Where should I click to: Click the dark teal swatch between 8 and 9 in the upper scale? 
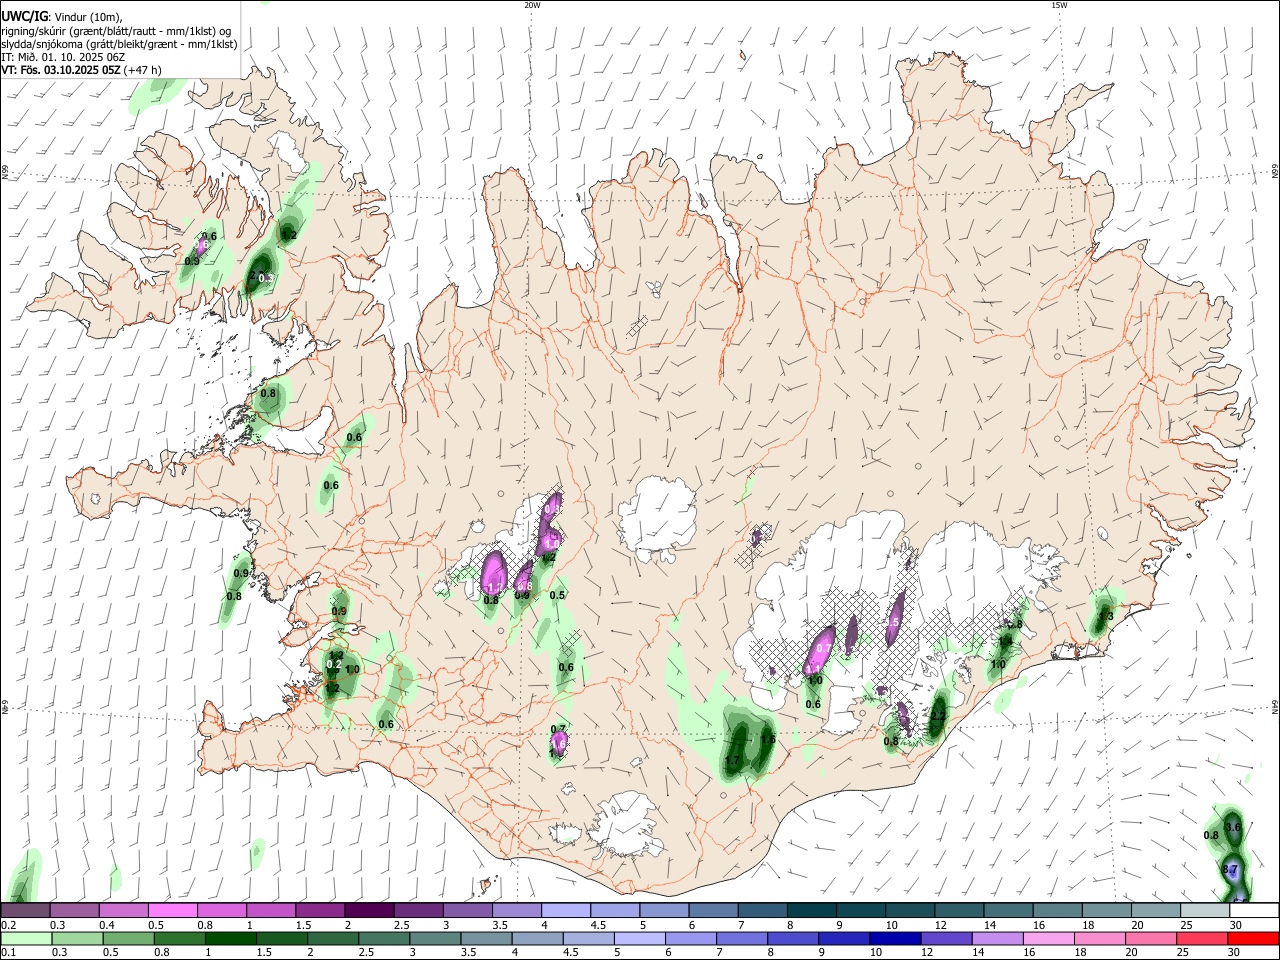point(810,910)
